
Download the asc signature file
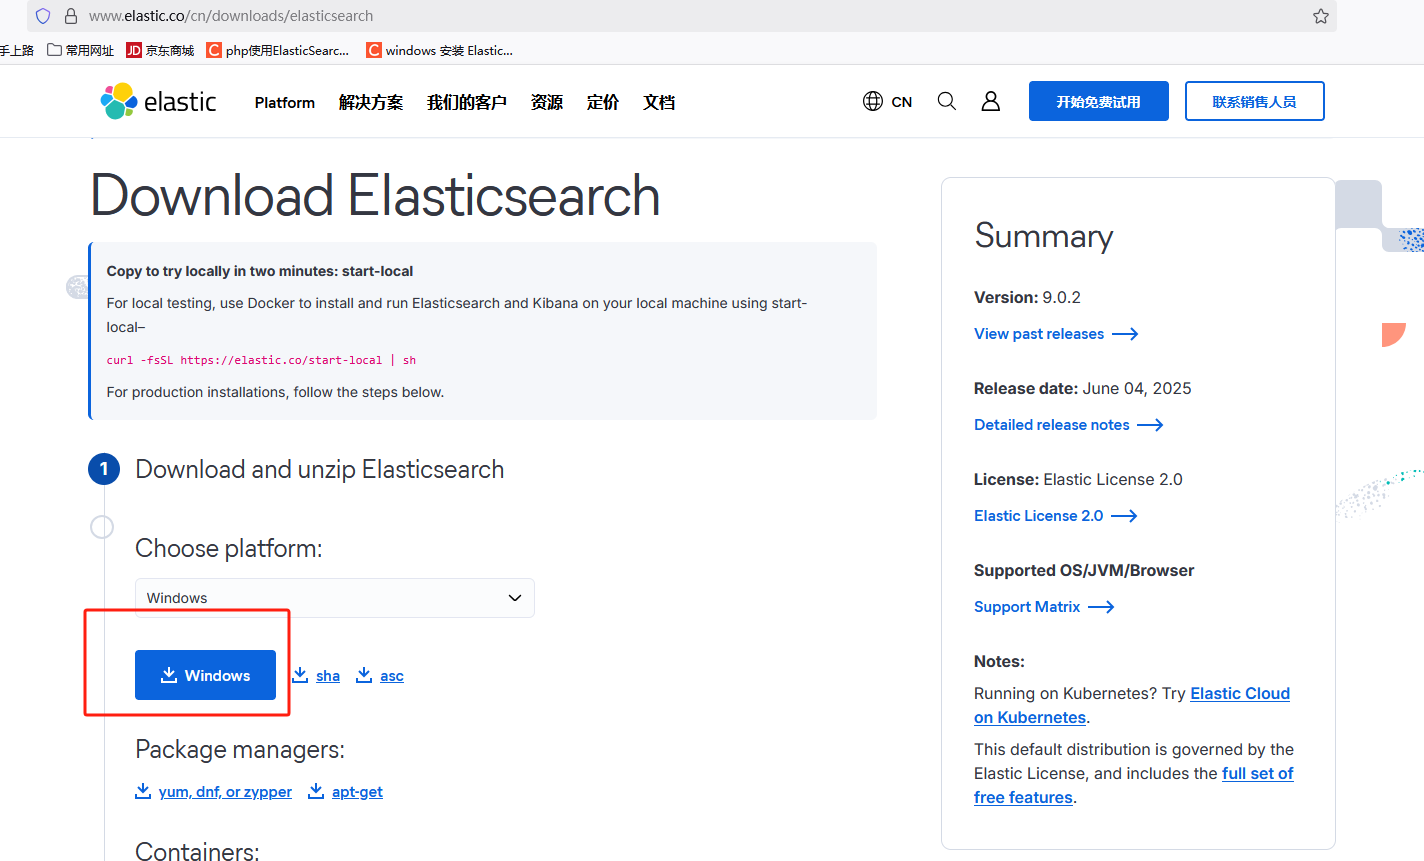(x=380, y=676)
